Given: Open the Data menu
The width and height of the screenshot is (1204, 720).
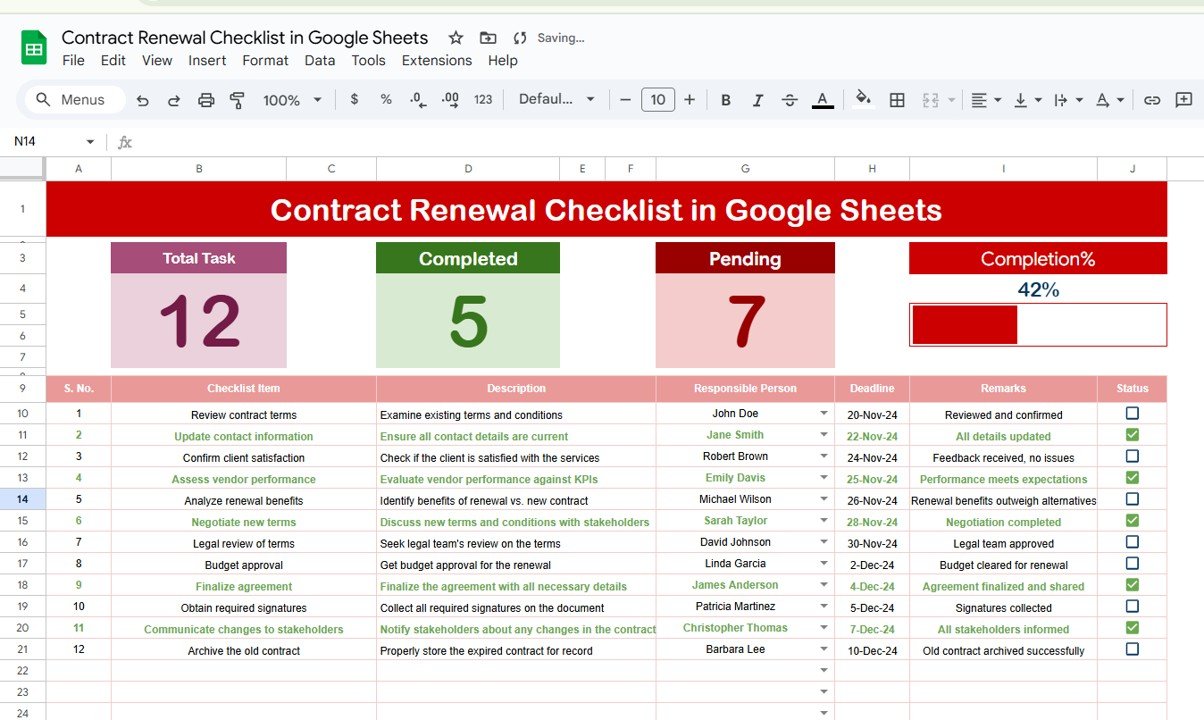Looking at the screenshot, I should (320, 60).
